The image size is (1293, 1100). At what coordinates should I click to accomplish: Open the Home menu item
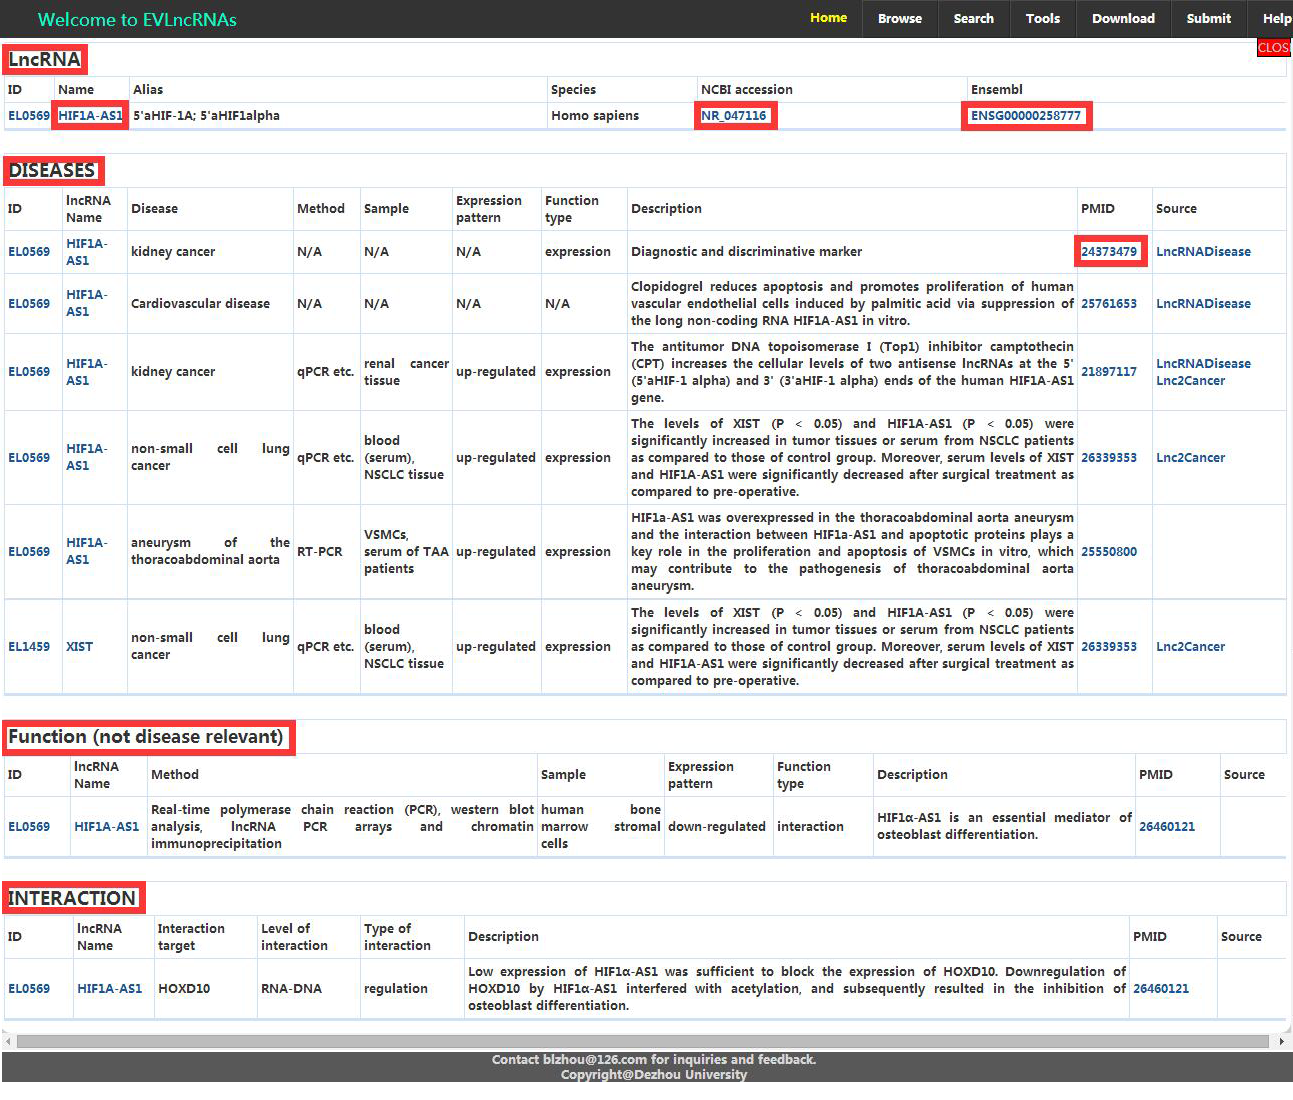pos(828,18)
